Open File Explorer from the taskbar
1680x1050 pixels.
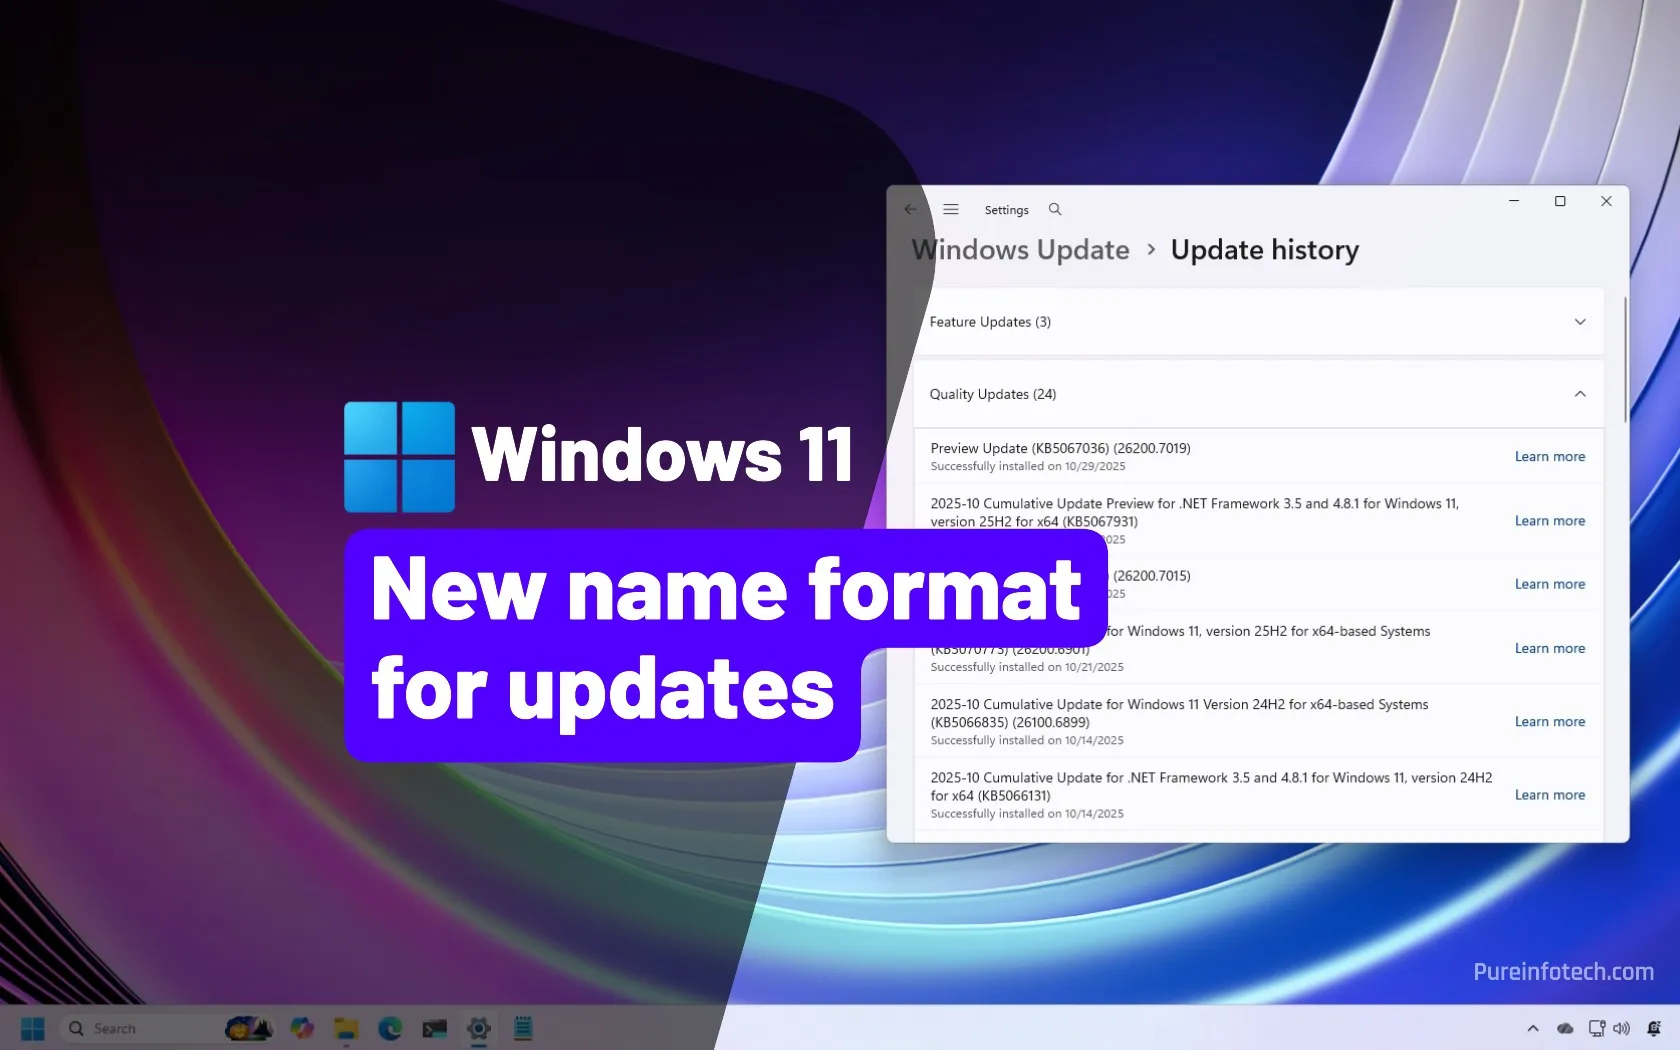pyautogui.click(x=346, y=1028)
